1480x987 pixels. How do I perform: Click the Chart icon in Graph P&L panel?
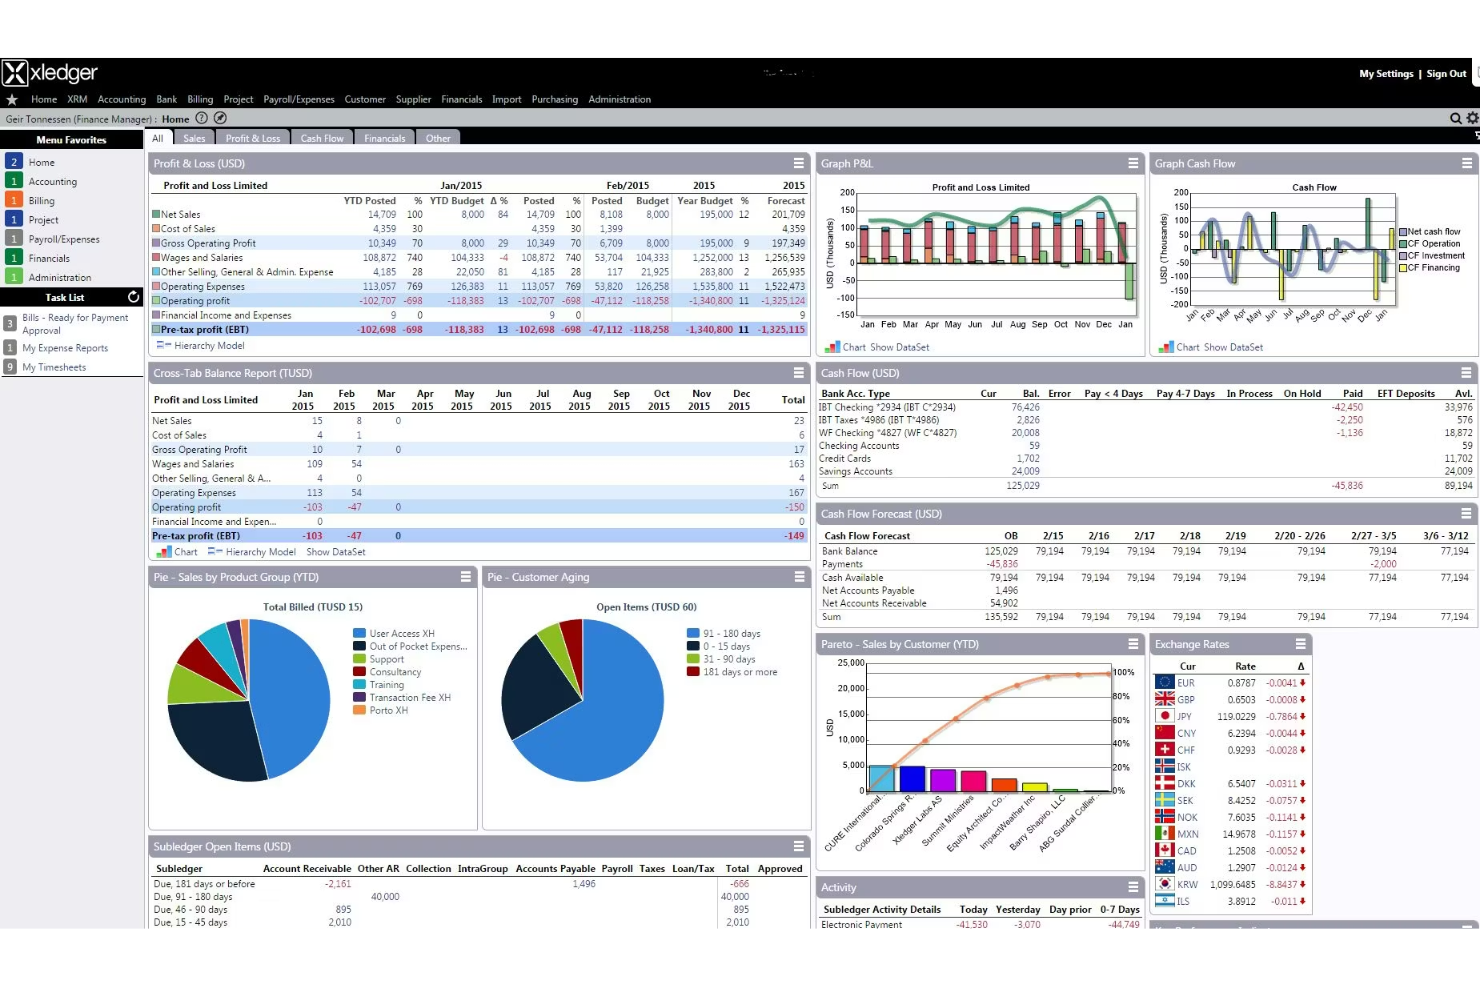[x=832, y=347]
